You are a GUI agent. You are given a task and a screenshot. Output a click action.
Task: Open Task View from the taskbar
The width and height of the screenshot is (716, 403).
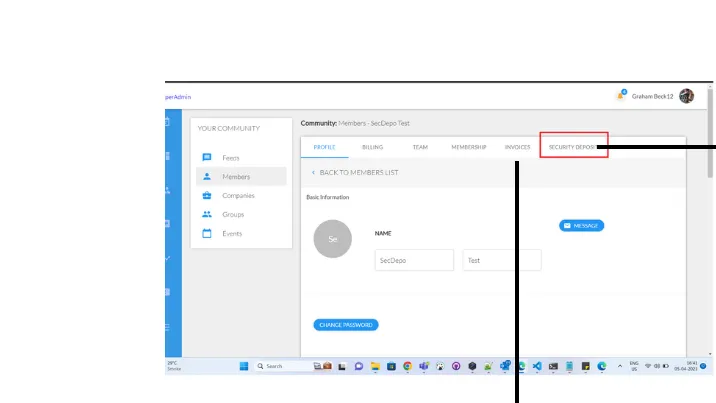pos(342,366)
